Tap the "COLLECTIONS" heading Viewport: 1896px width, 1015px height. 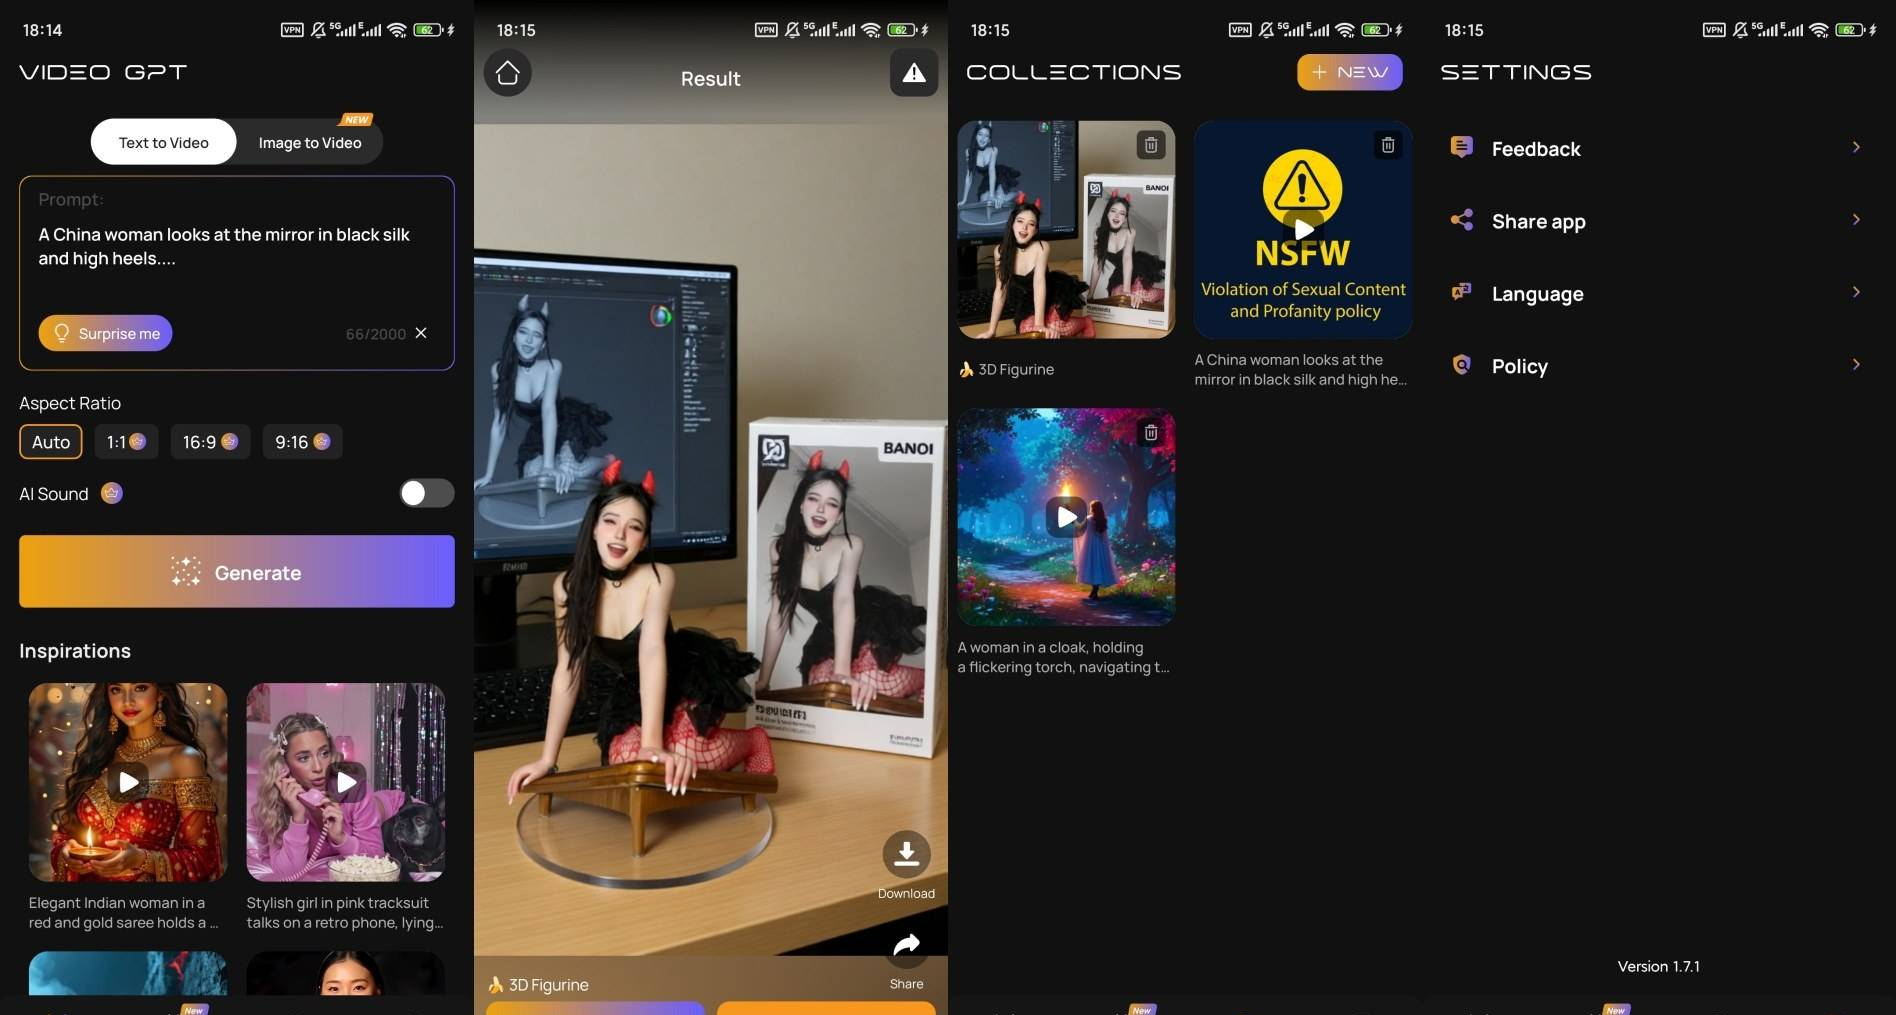pos(1074,72)
